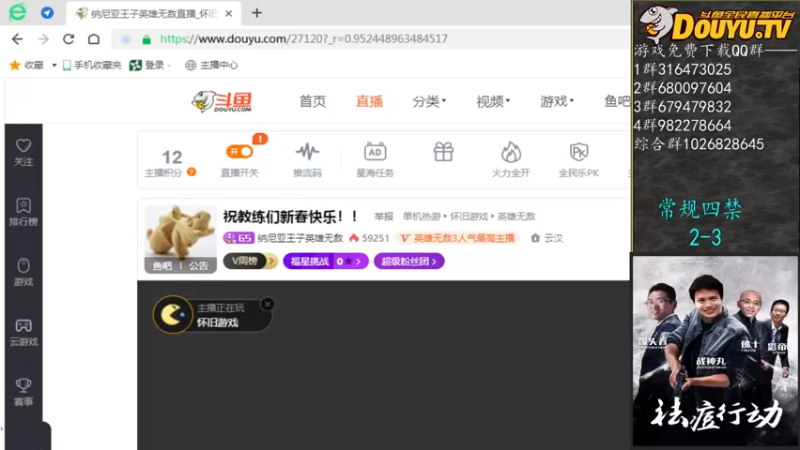Expand the 视频 navigation dropdown
Screen dimensions: 800x450
pyautogui.click(x=493, y=102)
